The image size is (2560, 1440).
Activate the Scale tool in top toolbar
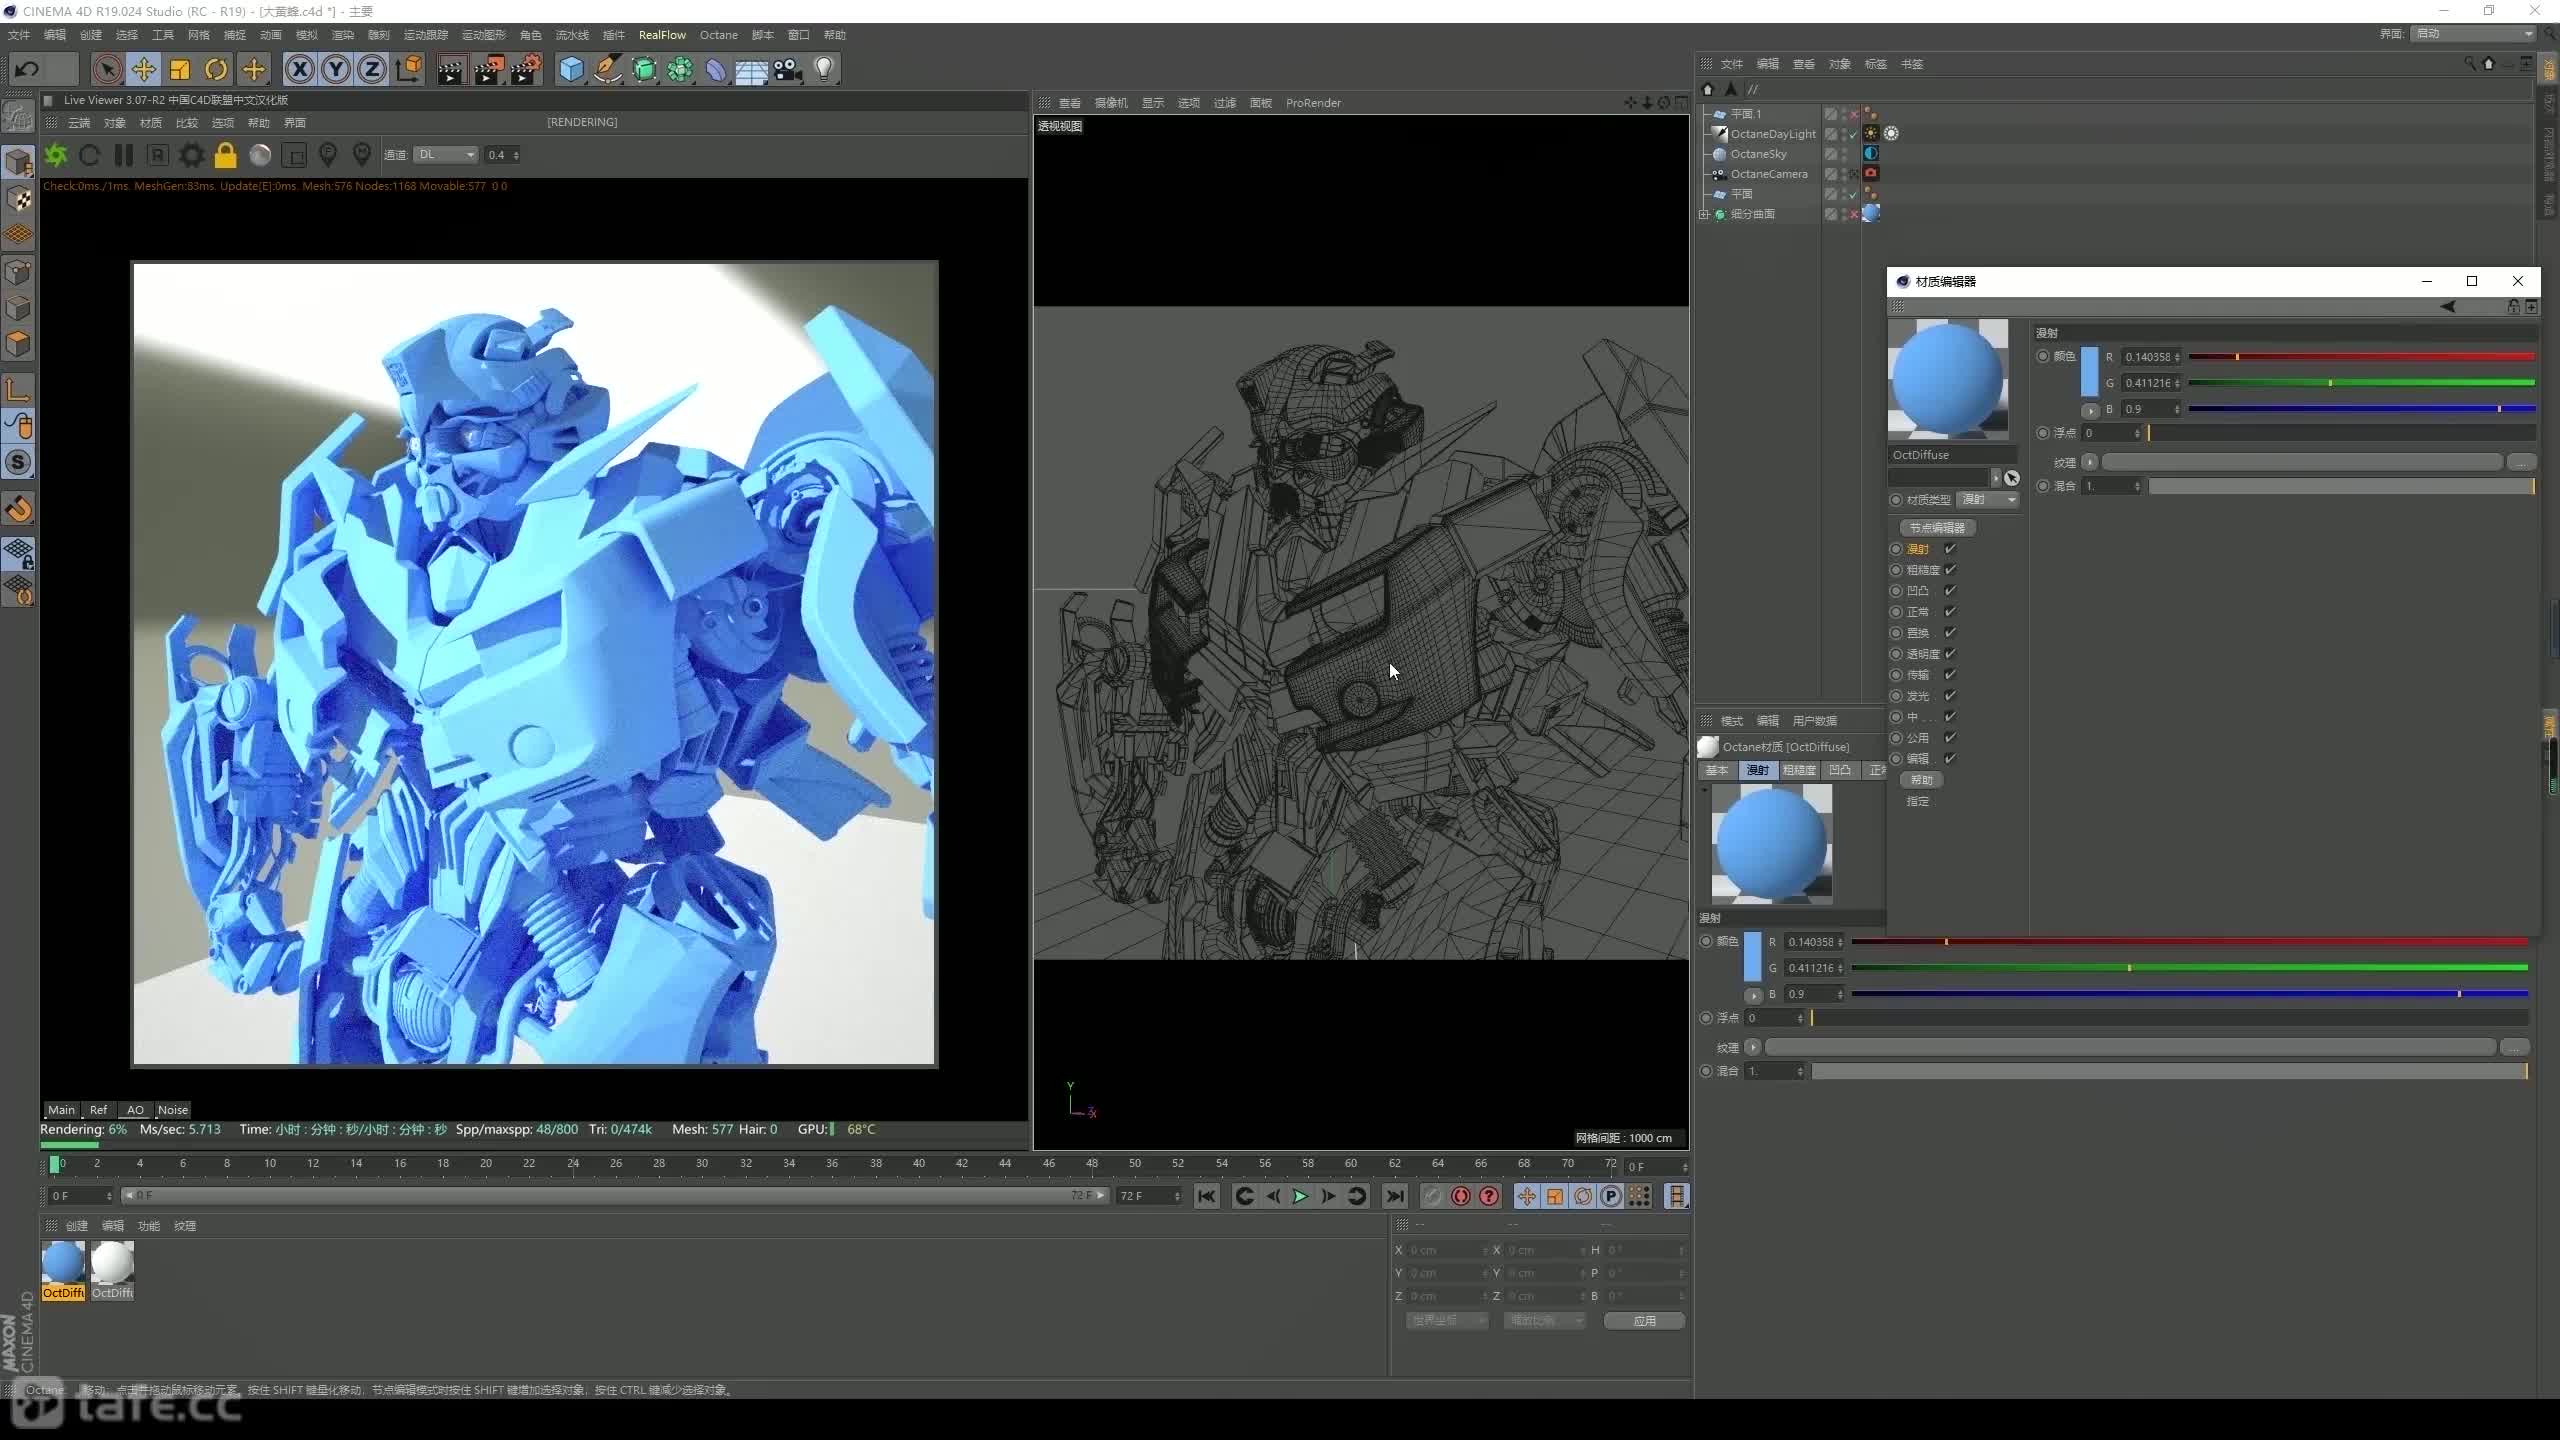click(180, 69)
